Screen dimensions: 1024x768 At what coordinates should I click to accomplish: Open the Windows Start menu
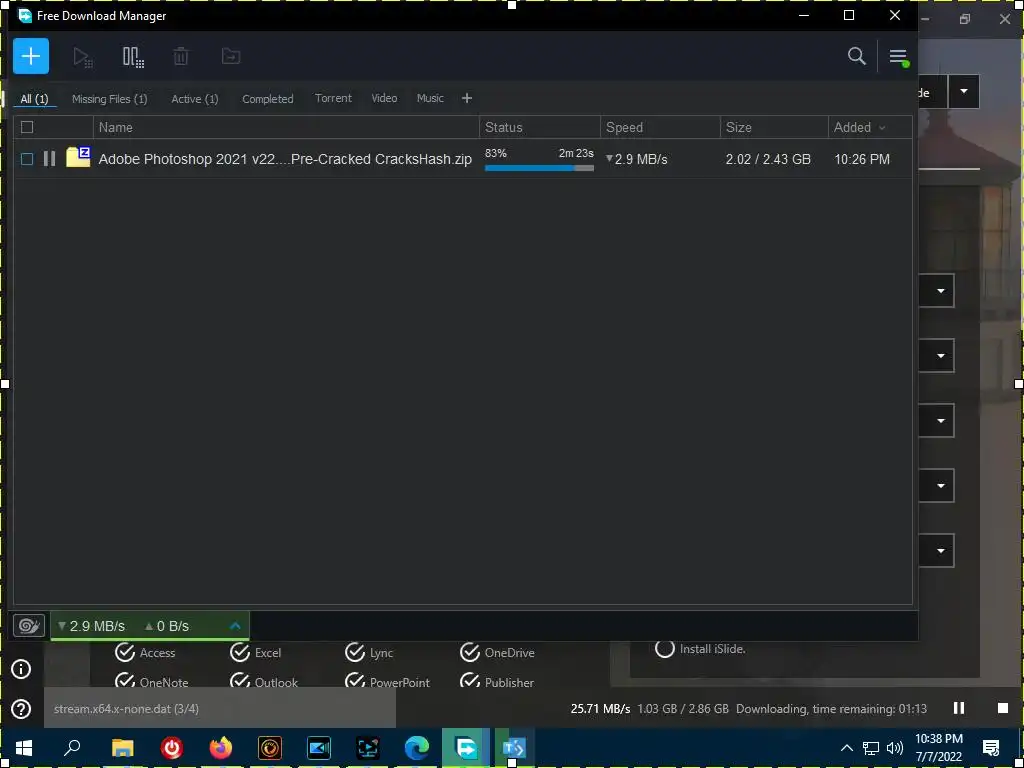pyautogui.click(x=24, y=748)
